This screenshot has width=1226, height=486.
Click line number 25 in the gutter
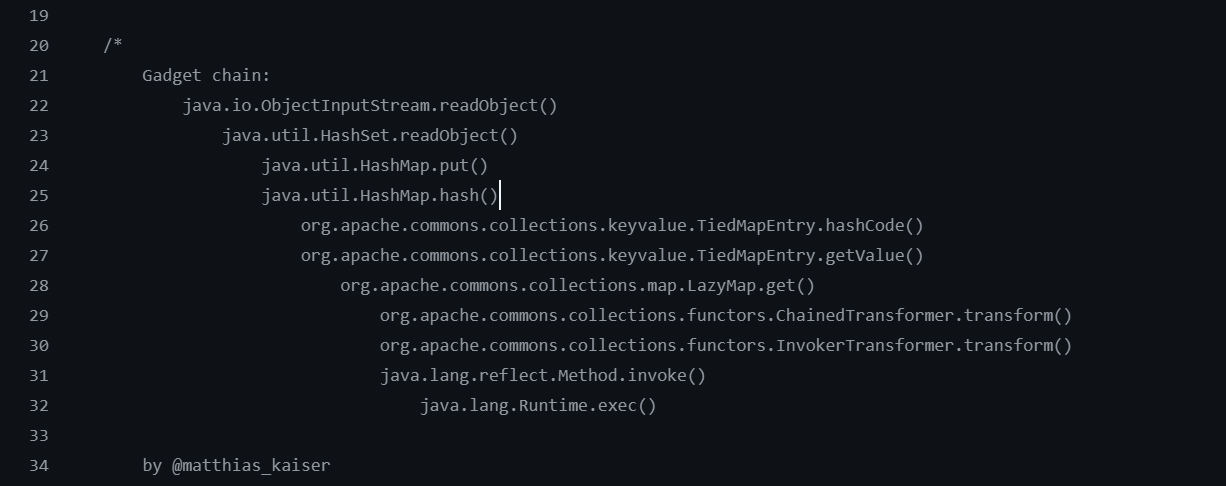pos(38,196)
